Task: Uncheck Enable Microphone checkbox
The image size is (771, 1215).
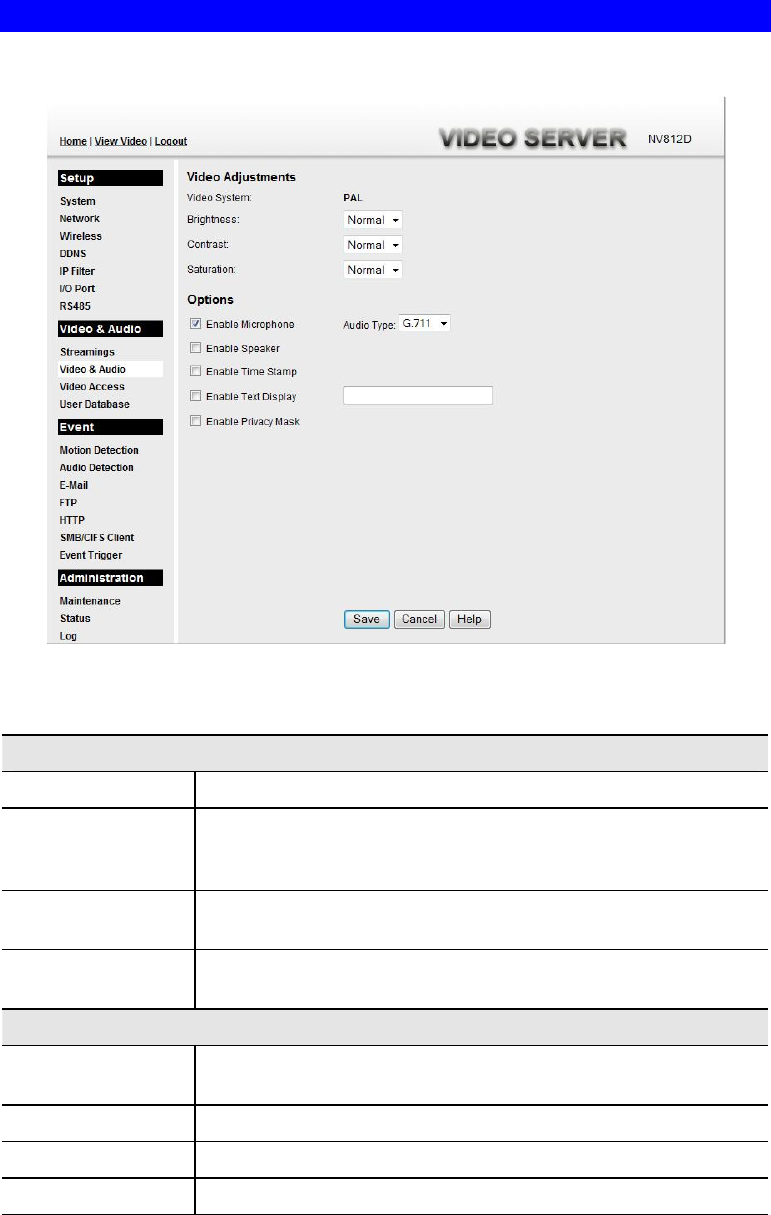Action: pos(195,324)
